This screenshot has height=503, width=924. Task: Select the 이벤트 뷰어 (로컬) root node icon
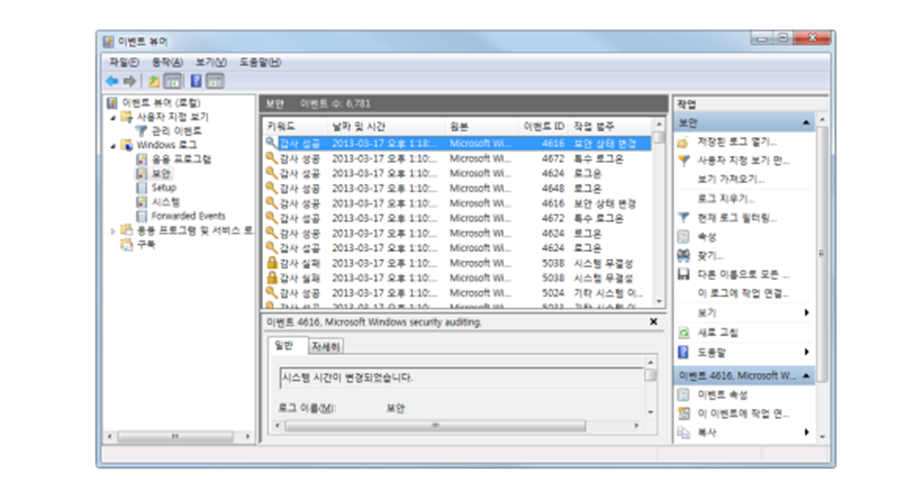point(112,103)
